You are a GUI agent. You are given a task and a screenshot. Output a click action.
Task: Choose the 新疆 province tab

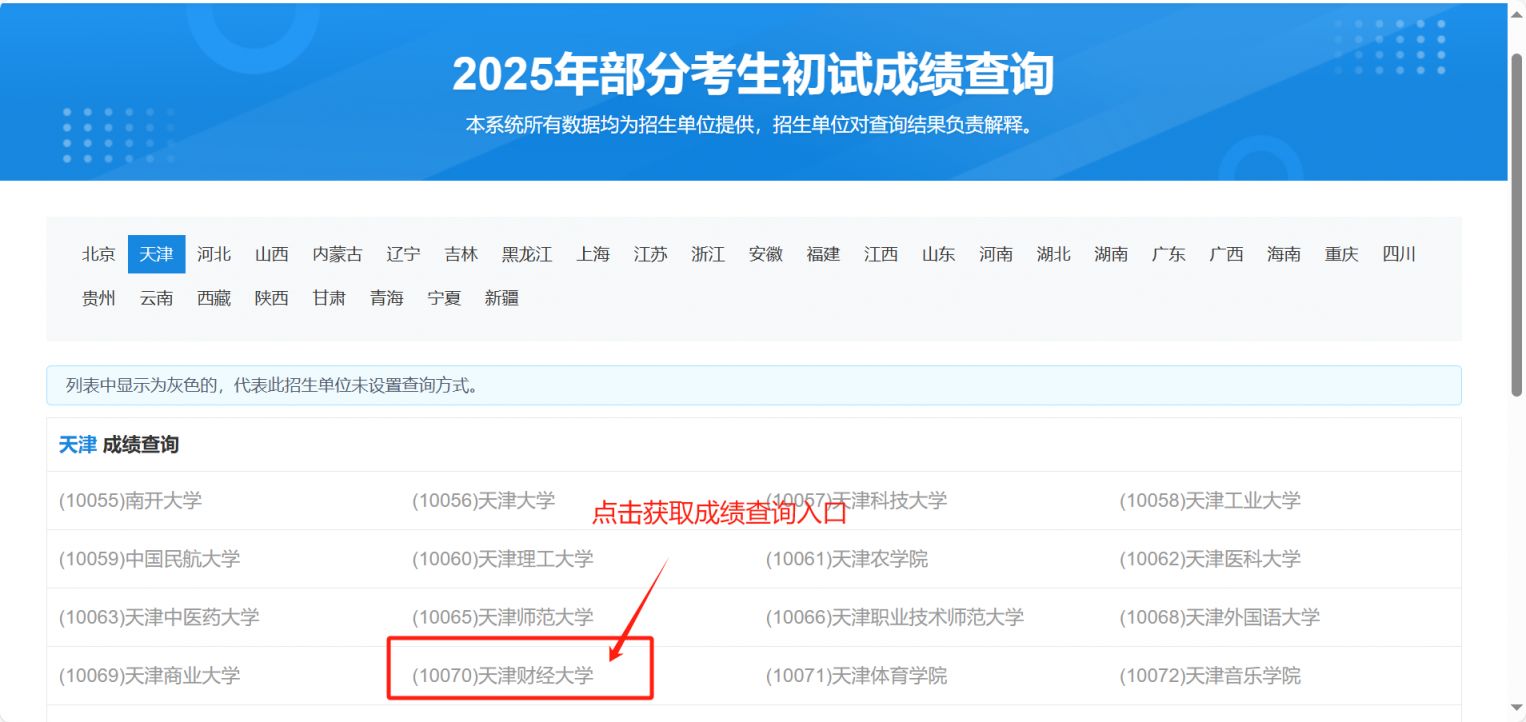point(502,298)
